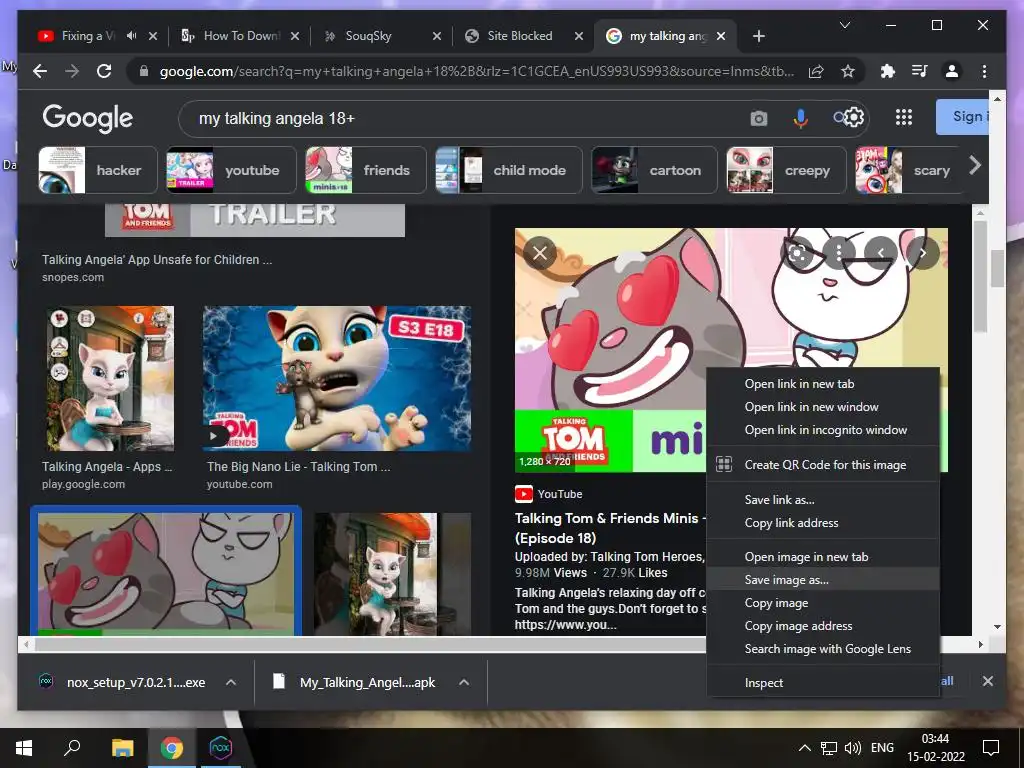Start voice search with microphone icon

coord(801,118)
